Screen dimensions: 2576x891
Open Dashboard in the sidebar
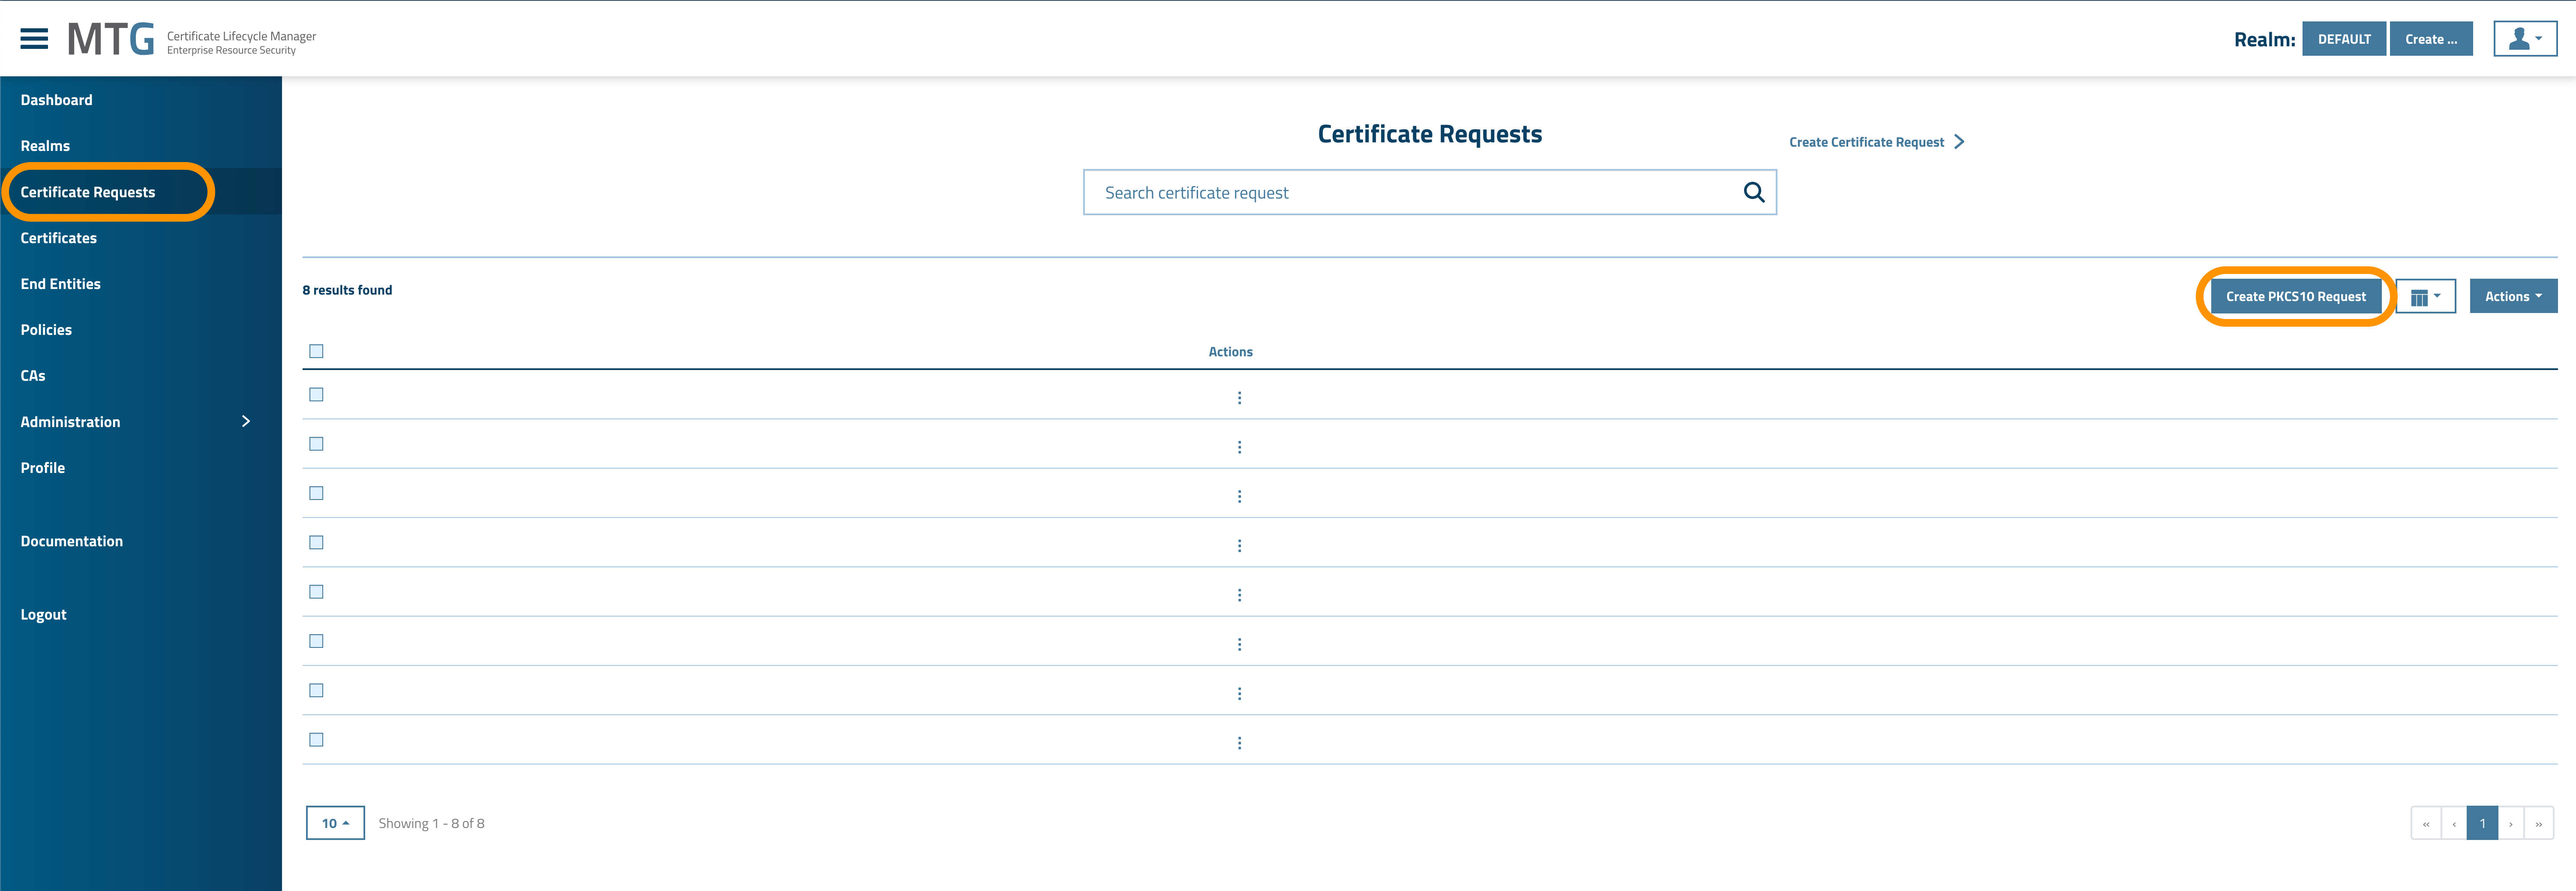click(57, 100)
